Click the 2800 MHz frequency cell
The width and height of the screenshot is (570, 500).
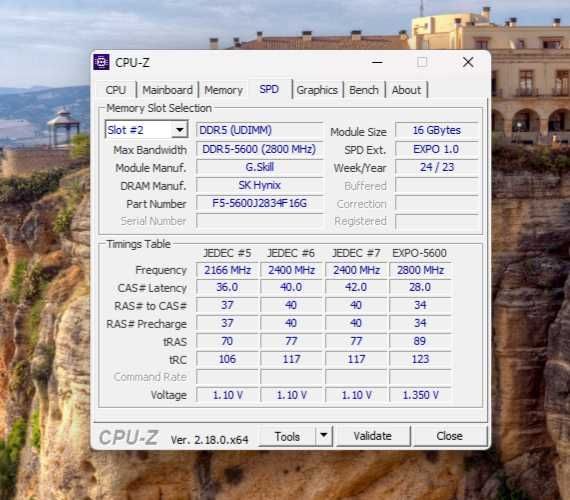[420, 270]
